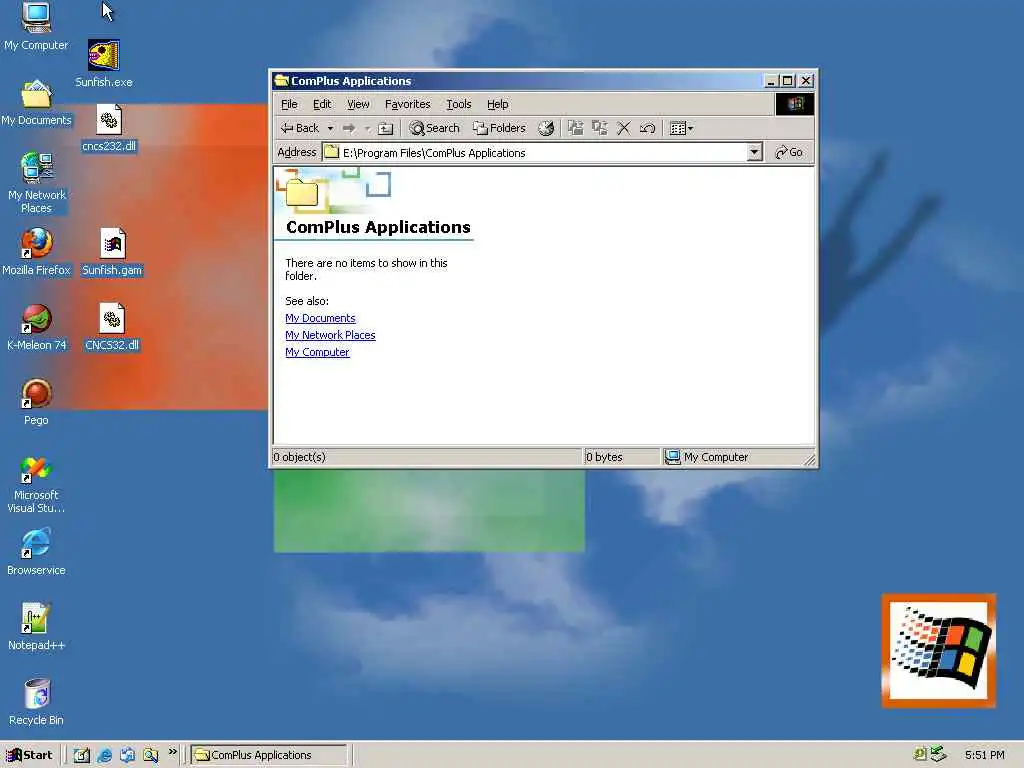Viewport: 1024px width, 768px height.
Task: Select the Browservice desktop shortcut
Action: pyautogui.click(x=36, y=552)
